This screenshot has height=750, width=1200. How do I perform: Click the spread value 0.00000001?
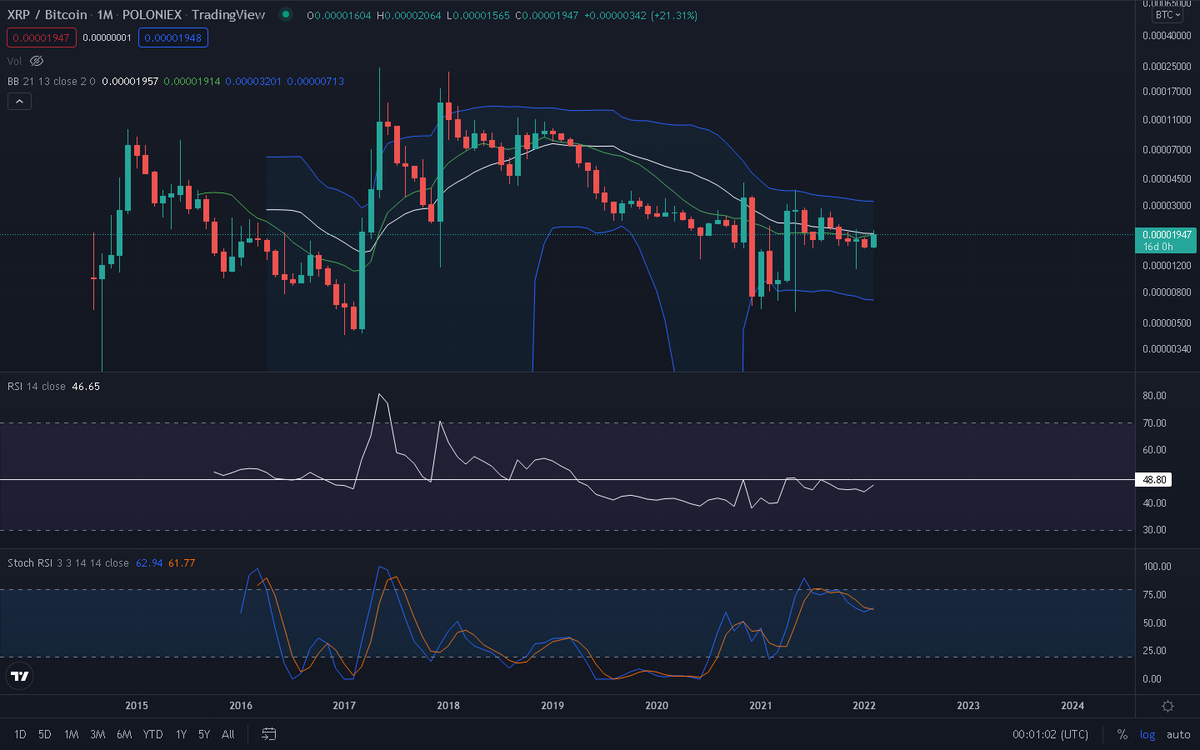coord(107,37)
